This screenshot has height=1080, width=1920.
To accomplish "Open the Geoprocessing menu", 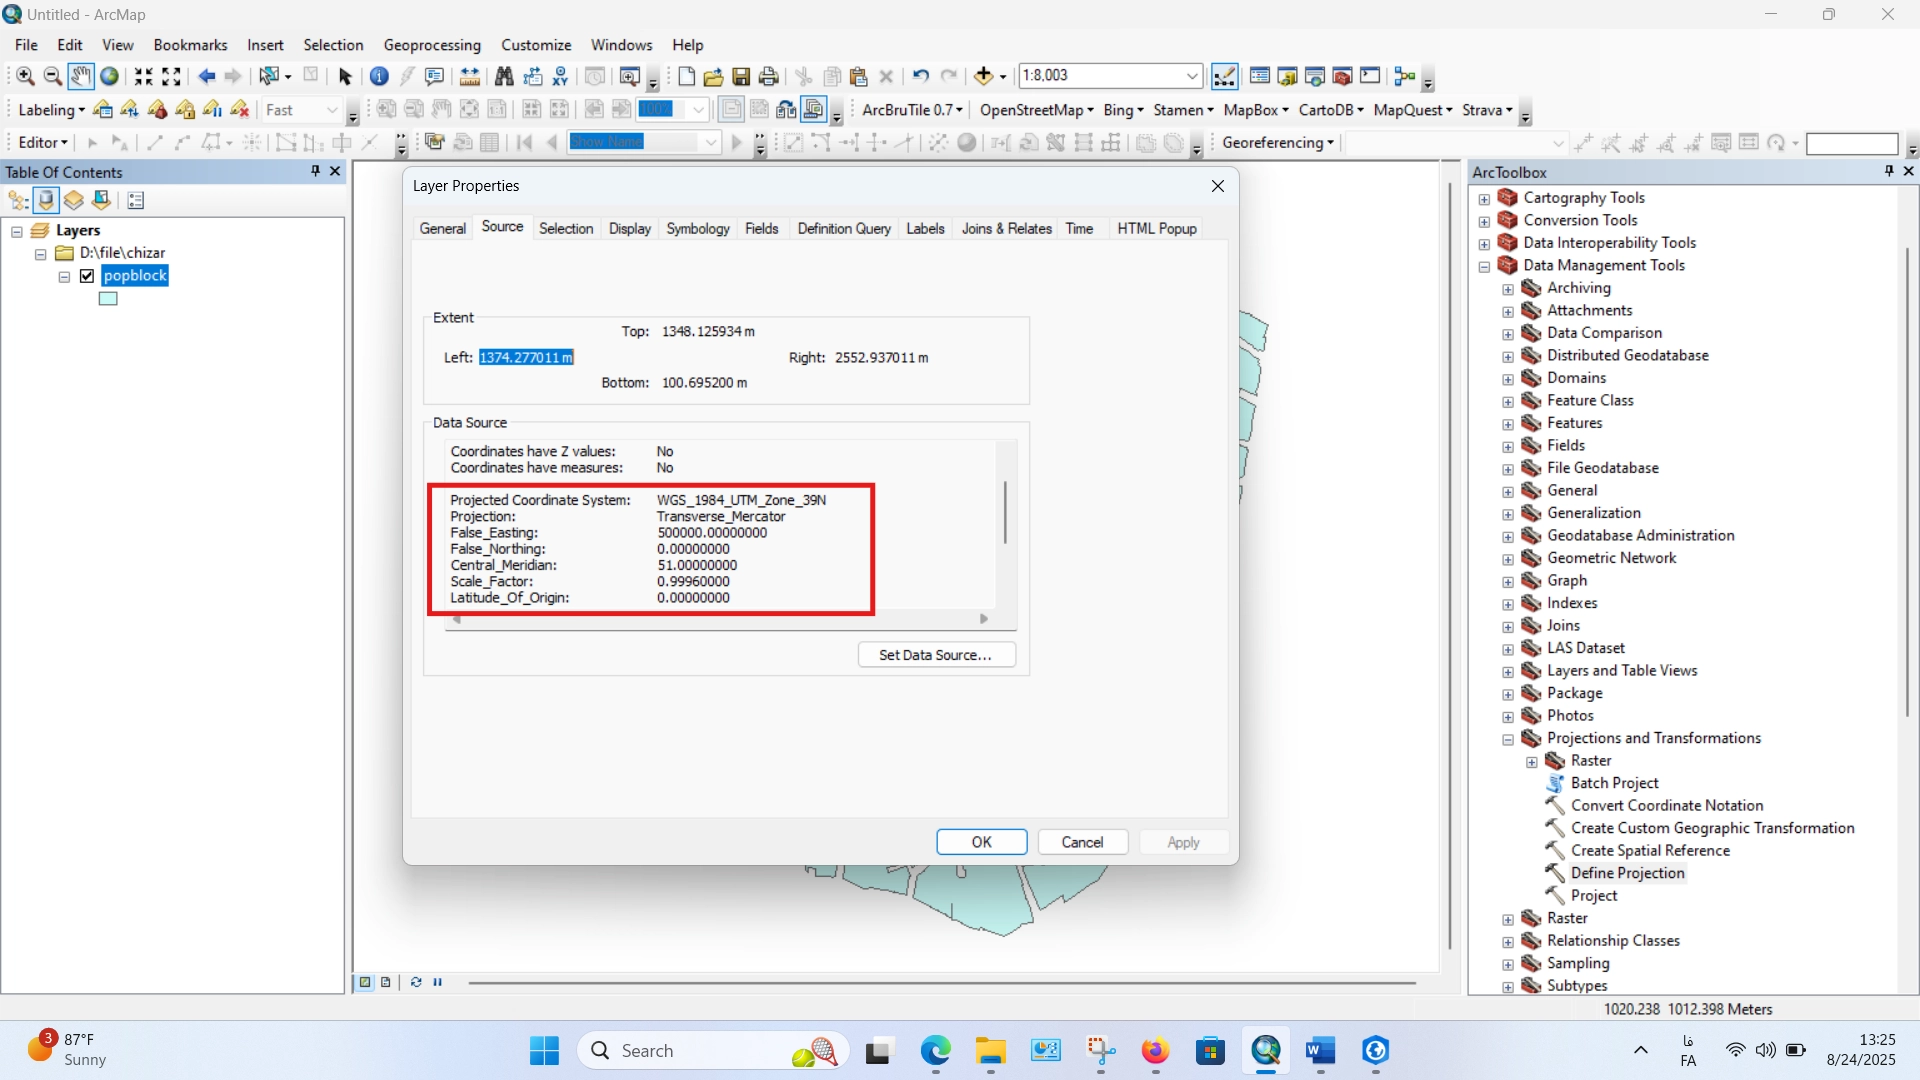I will [x=432, y=45].
